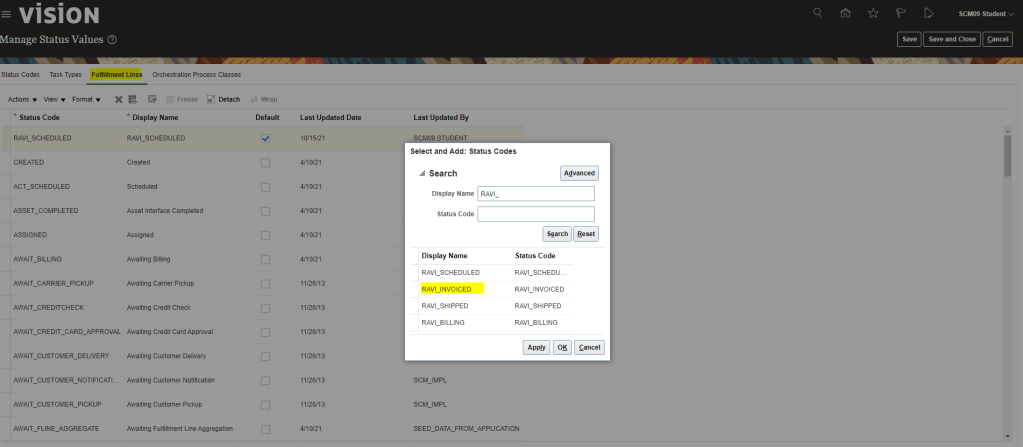
Task: Go to the Home icon
Action: (846, 13)
